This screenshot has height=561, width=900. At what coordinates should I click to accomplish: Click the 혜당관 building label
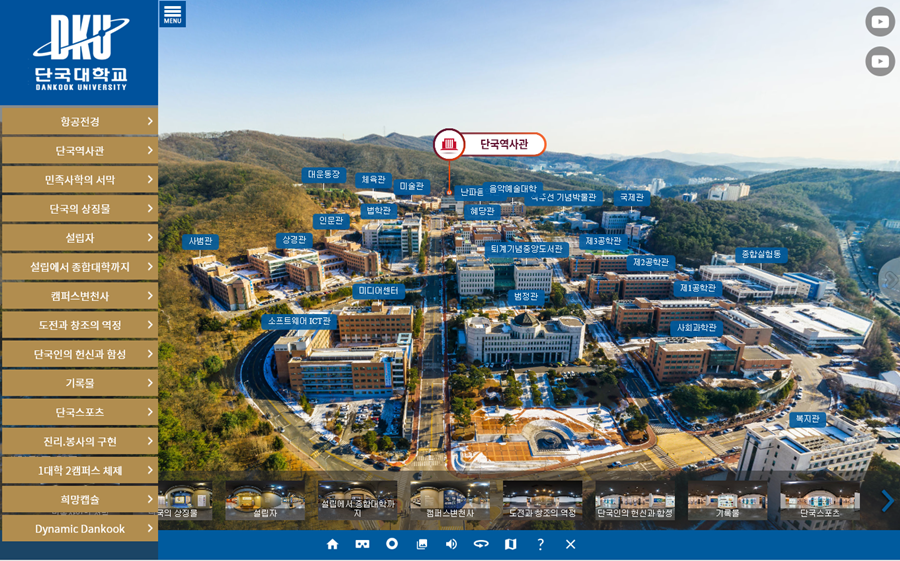[x=482, y=211]
